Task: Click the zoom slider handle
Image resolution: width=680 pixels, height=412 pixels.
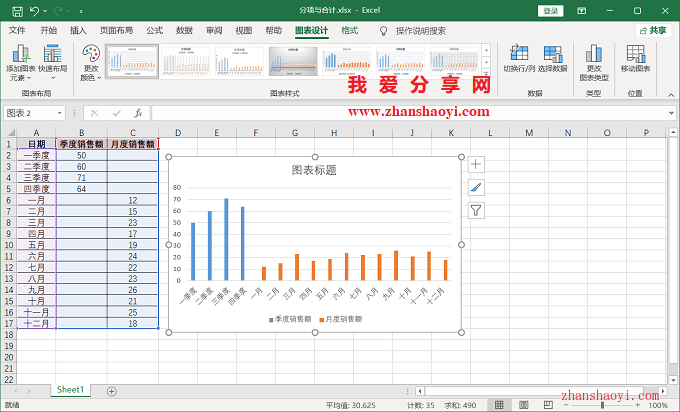Action: click(x=602, y=405)
